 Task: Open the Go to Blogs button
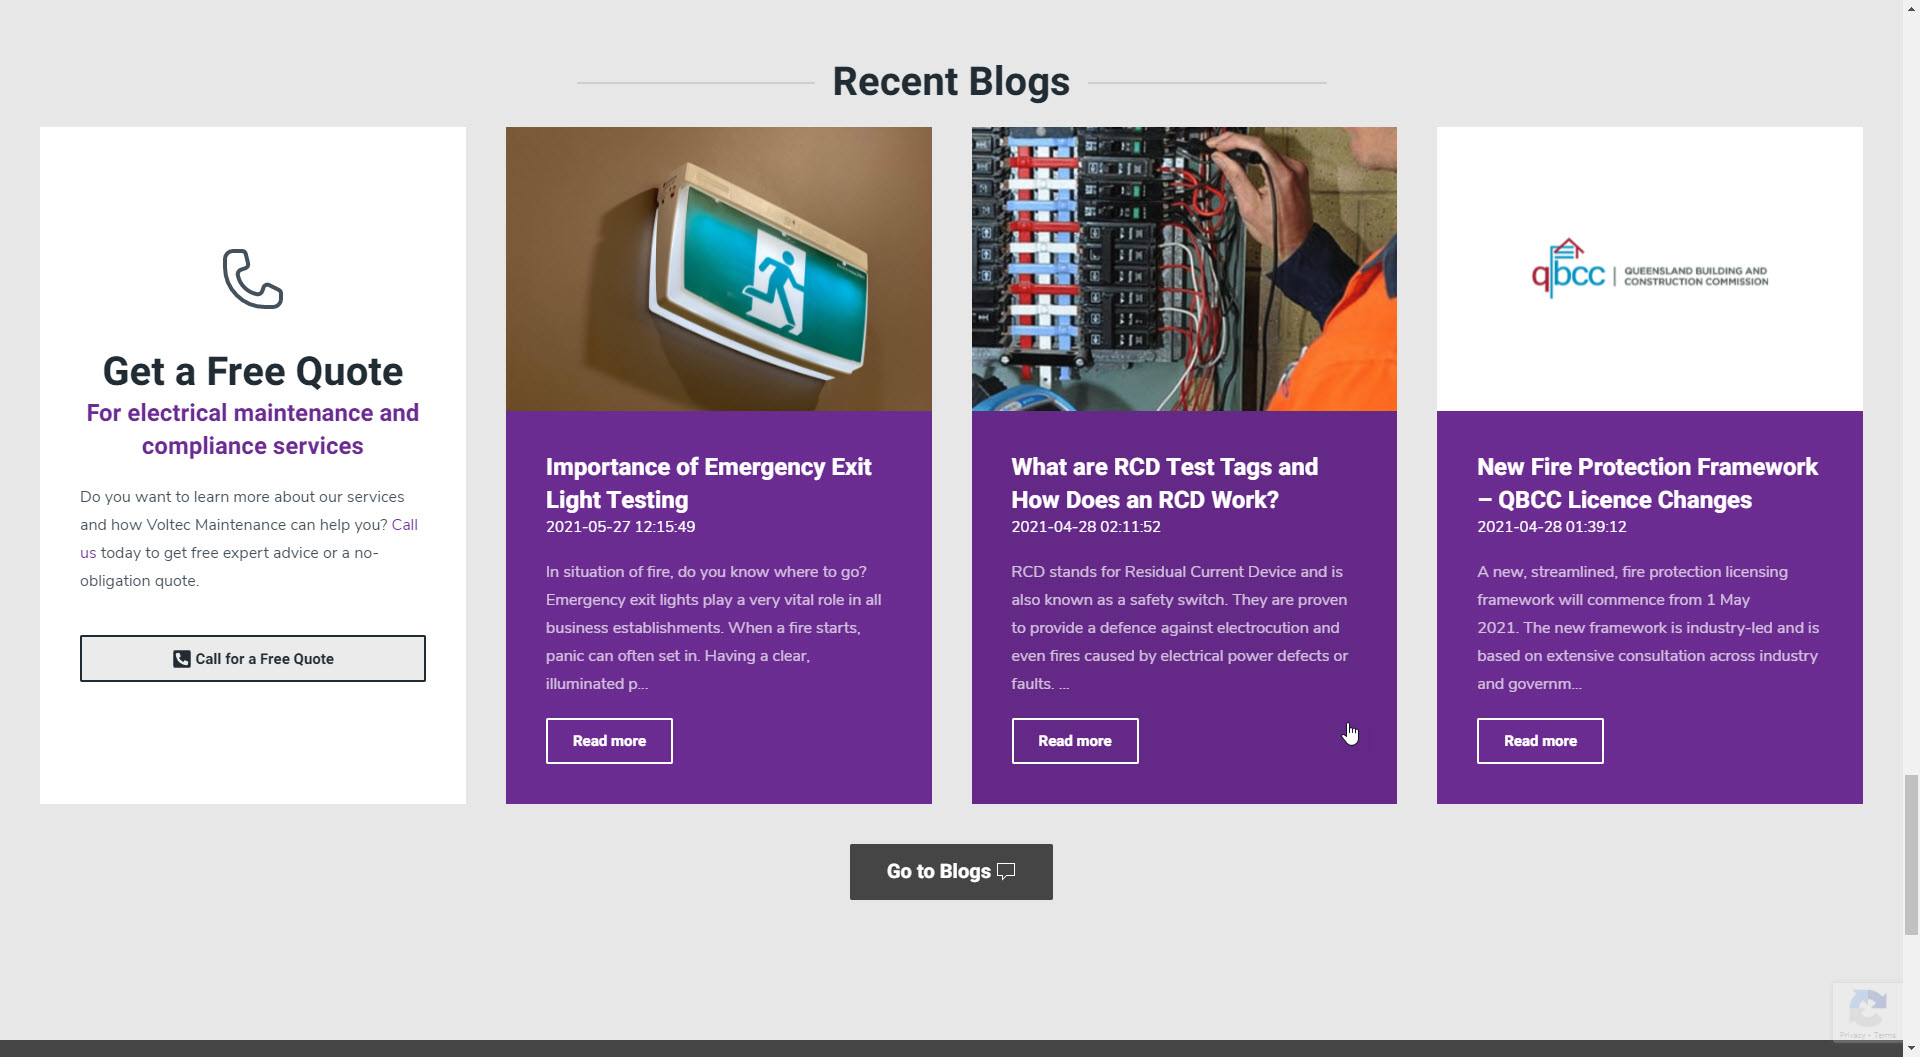pos(951,872)
